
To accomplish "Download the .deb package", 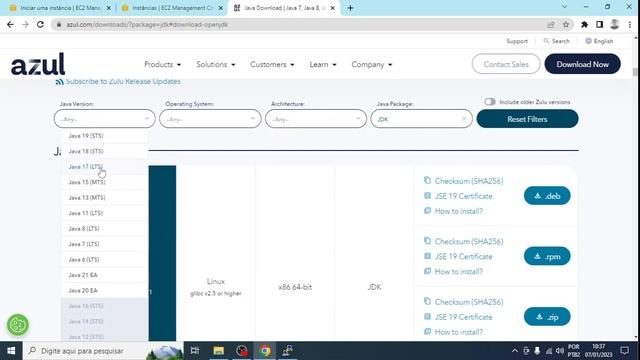I will tap(547, 196).
